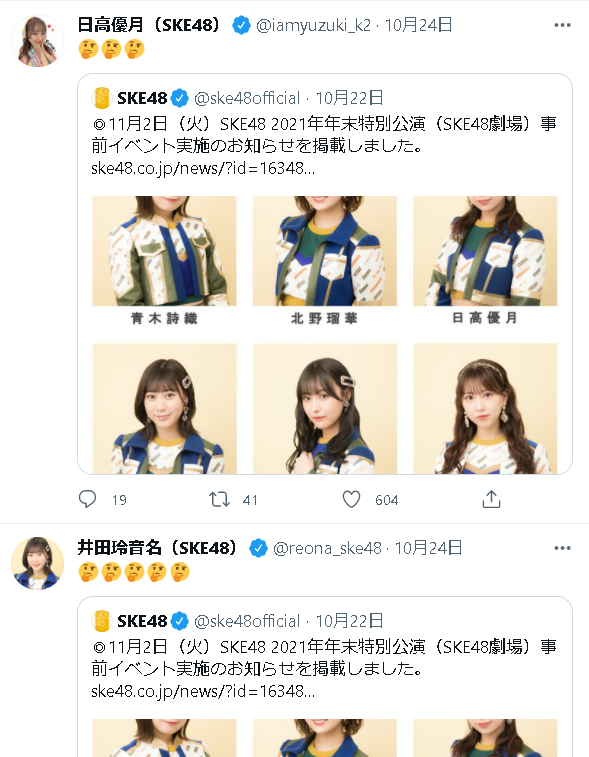Screen dimensions: 589x757
Task: Like the tweet with 604 likes
Action: 351,499
